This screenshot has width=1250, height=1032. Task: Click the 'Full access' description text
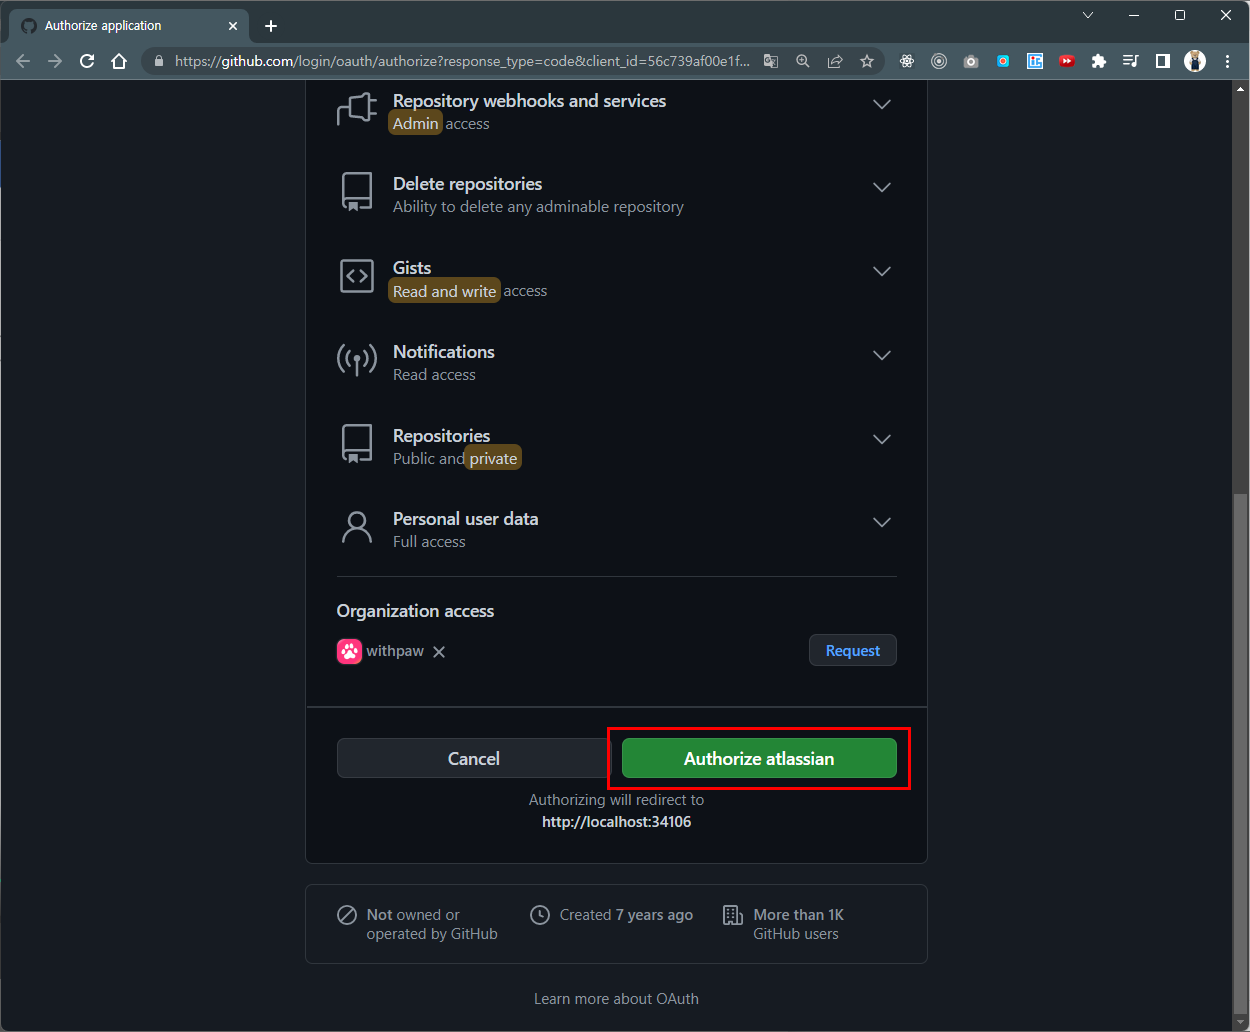429,542
